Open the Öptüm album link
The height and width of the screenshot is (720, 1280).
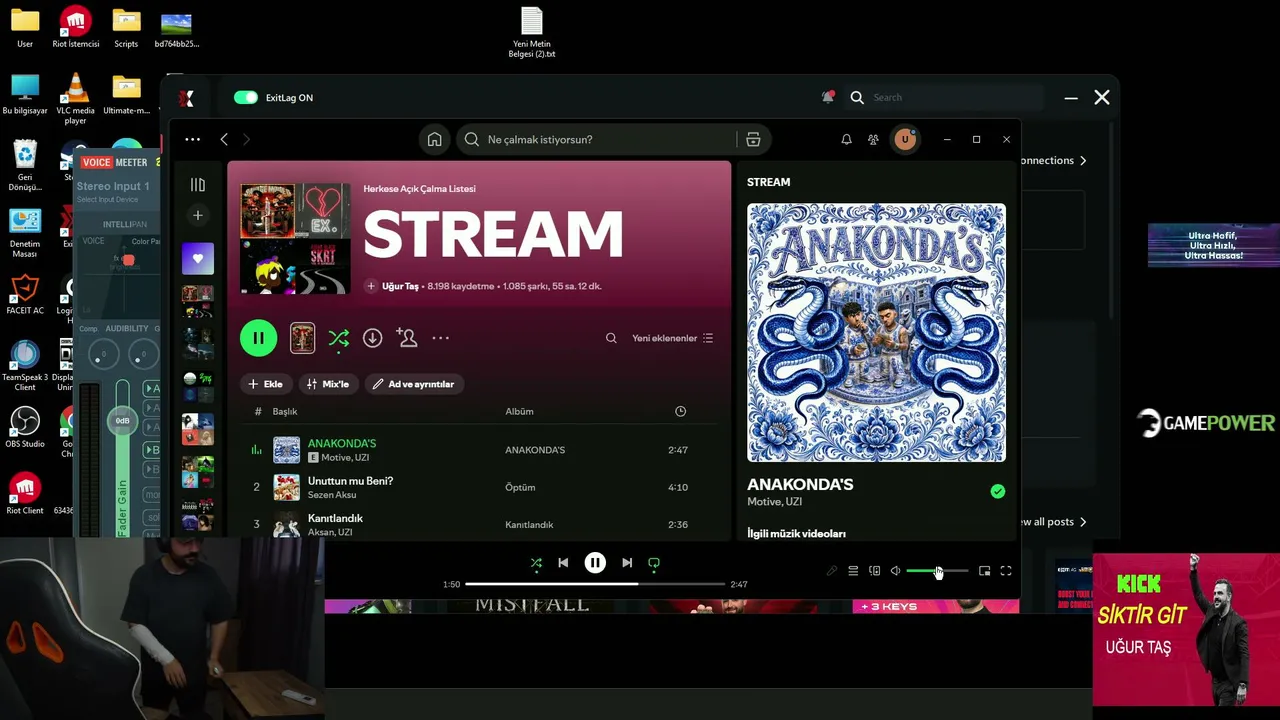click(x=520, y=487)
